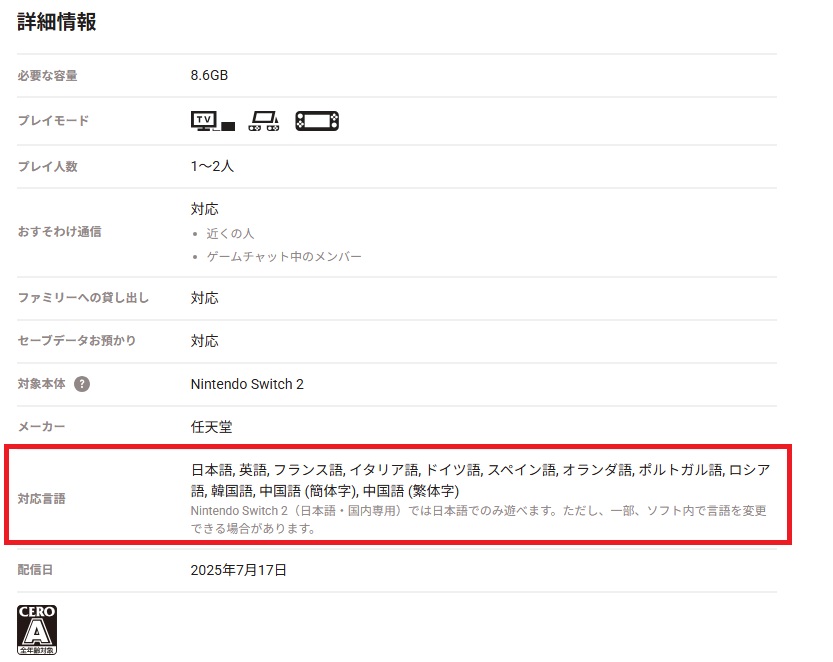The width and height of the screenshot is (833, 662).
Task: Click the 対象本体 label
Action: click(x=41, y=384)
